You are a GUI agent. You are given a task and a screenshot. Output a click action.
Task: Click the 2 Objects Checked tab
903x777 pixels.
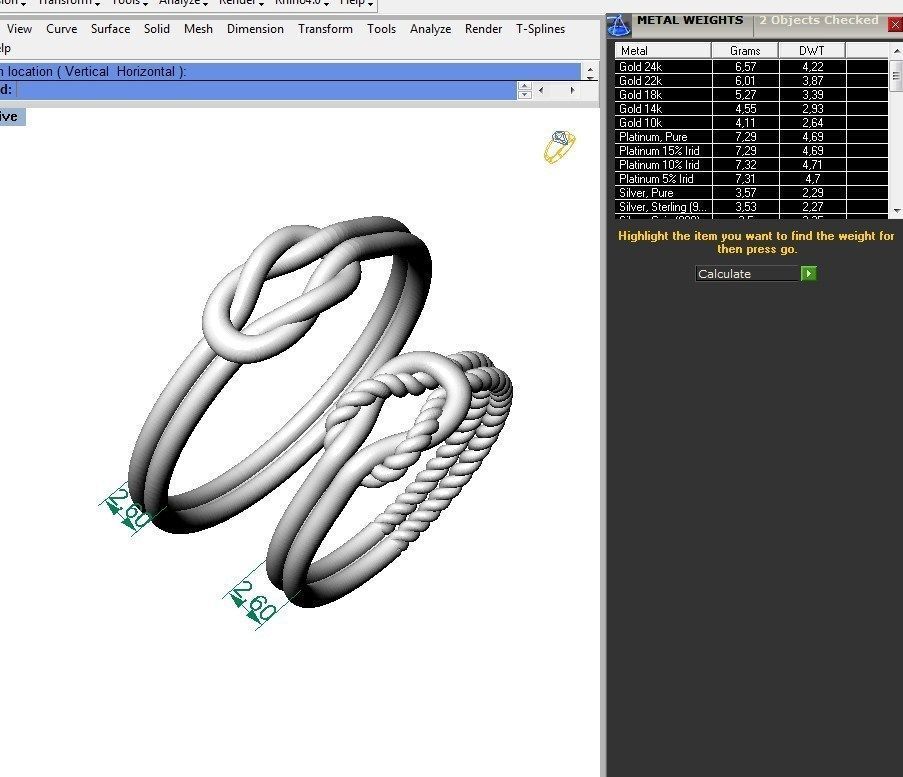coord(819,20)
